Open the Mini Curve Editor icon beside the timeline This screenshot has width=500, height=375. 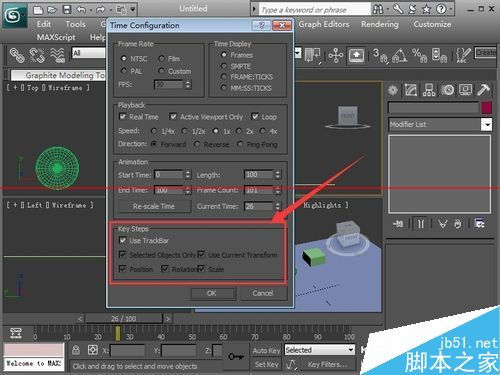pyautogui.click(x=16, y=333)
